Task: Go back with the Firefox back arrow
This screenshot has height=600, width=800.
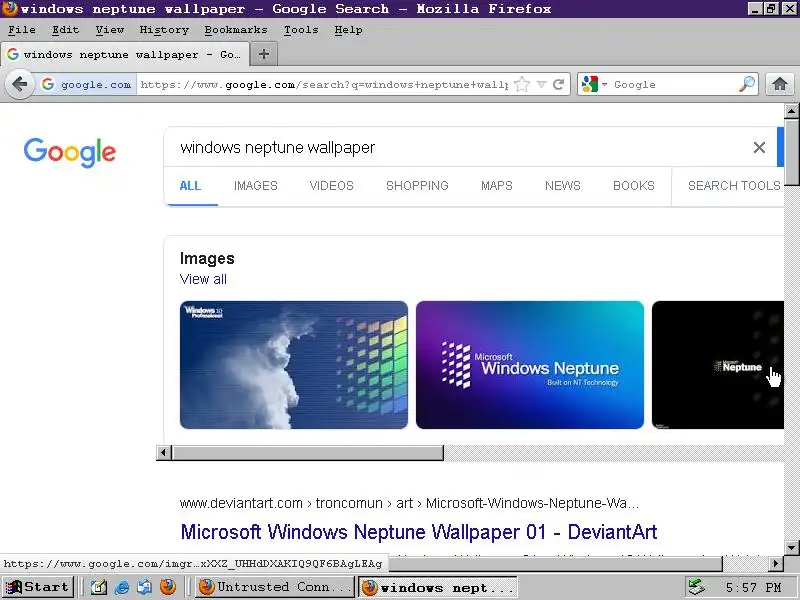Action: [20, 84]
